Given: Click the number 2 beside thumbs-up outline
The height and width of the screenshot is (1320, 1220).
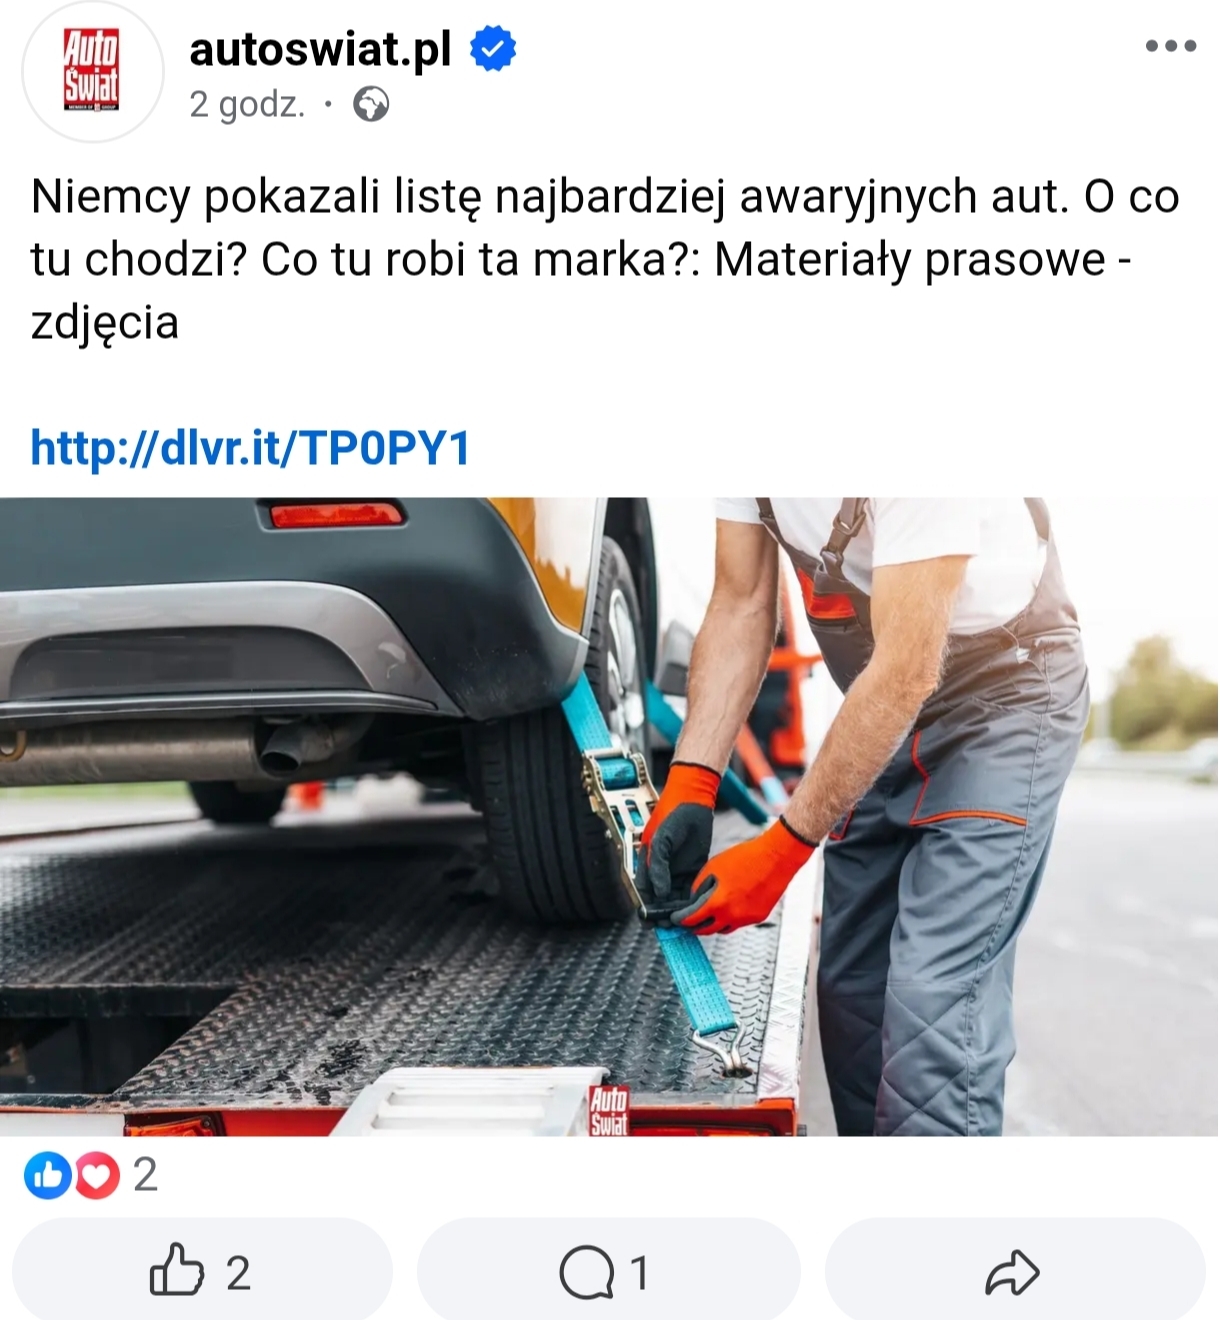Looking at the screenshot, I should point(238,1272).
